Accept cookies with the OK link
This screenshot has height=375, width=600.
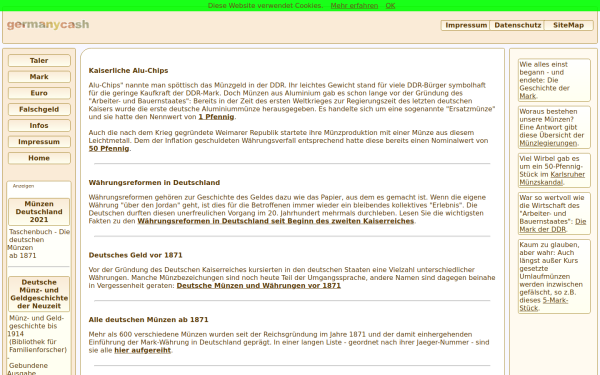pos(390,6)
